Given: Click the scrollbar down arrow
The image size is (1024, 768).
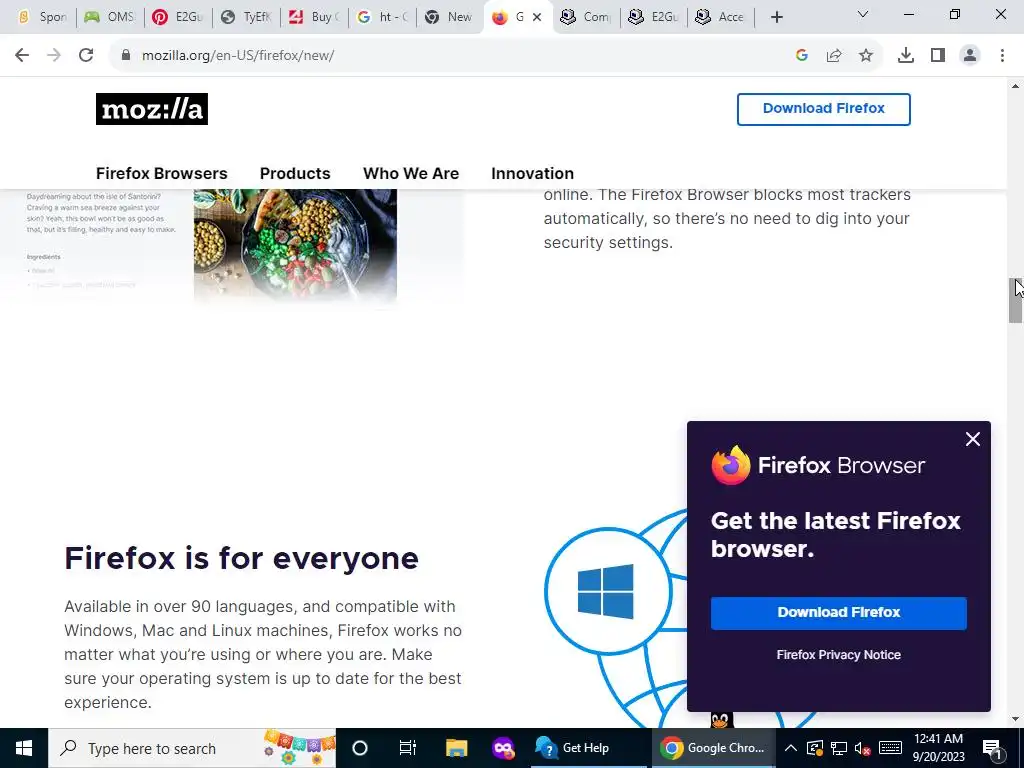Looking at the screenshot, I should pyautogui.click(x=1015, y=719).
